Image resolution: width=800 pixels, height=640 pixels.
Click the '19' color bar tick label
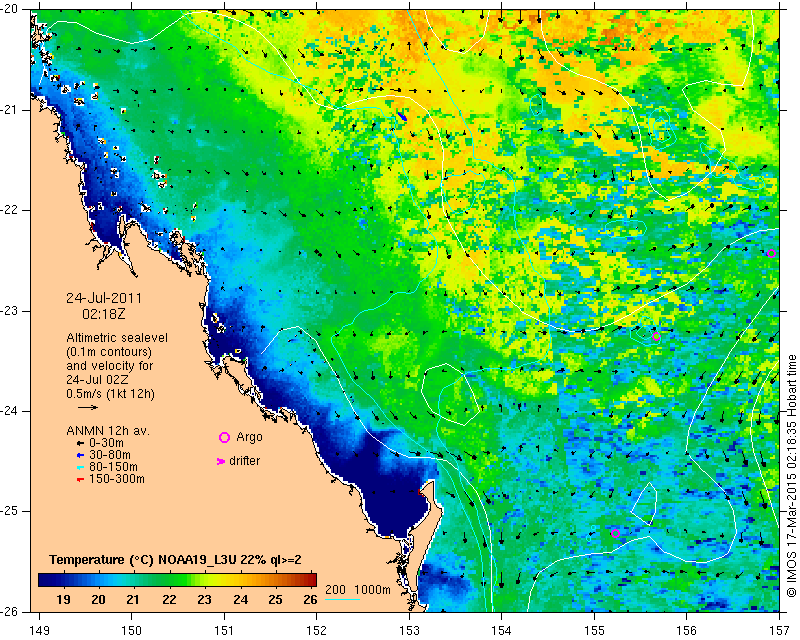[x=63, y=599]
